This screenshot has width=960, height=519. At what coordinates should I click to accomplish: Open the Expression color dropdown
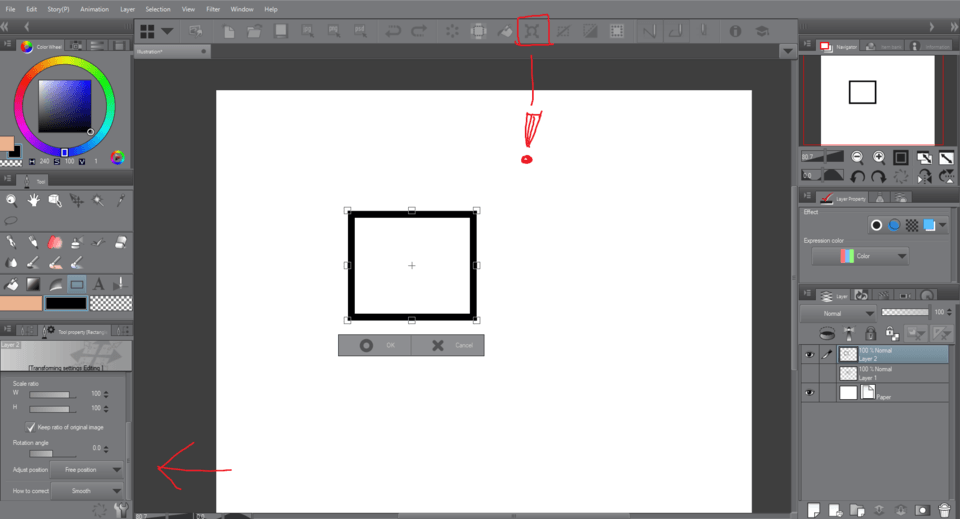pyautogui.click(x=860, y=256)
